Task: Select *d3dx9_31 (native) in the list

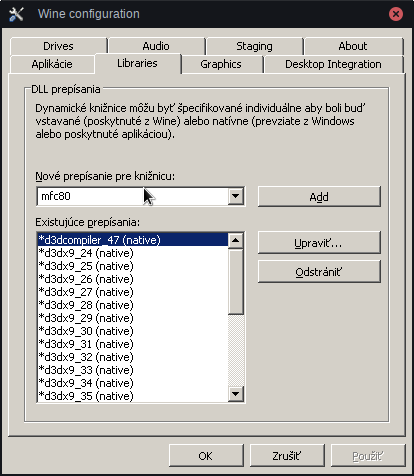Action: pyautogui.click(x=133, y=344)
